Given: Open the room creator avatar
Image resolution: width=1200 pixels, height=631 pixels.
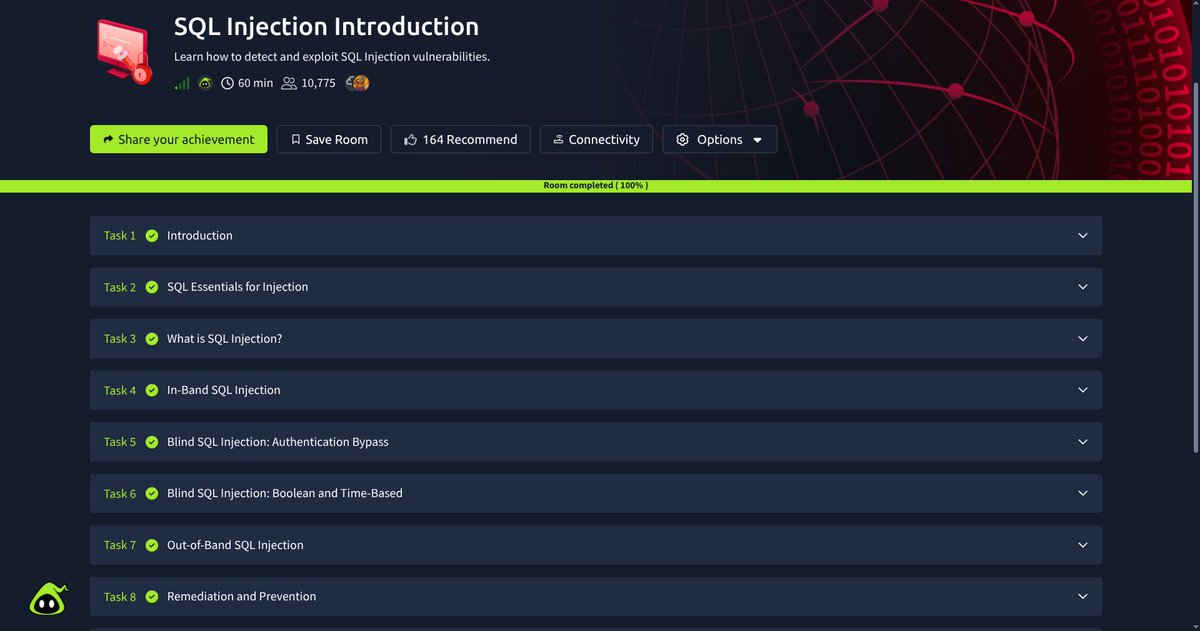Looking at the screenshot, I should click(x=357, y=83).
